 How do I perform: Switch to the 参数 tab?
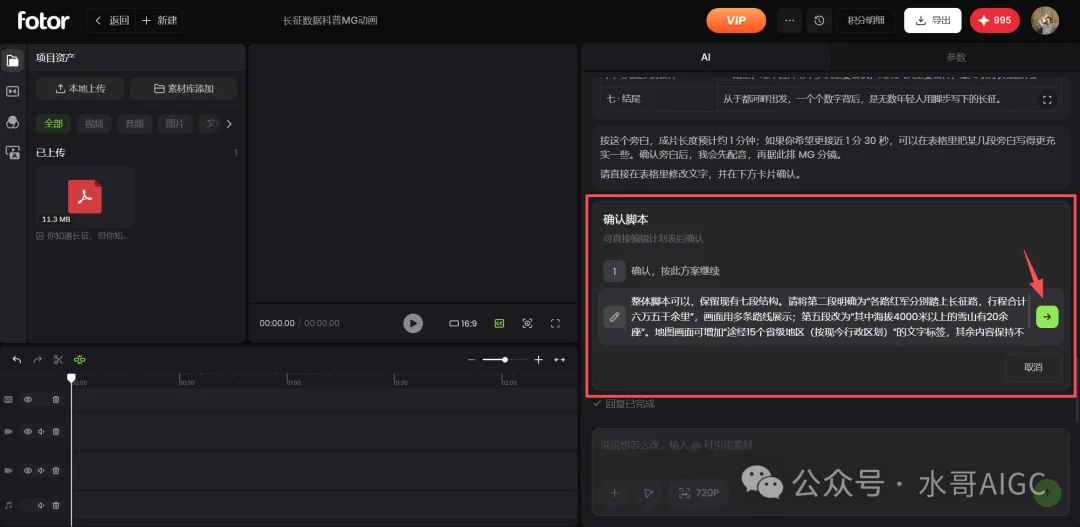coord(956,58)
